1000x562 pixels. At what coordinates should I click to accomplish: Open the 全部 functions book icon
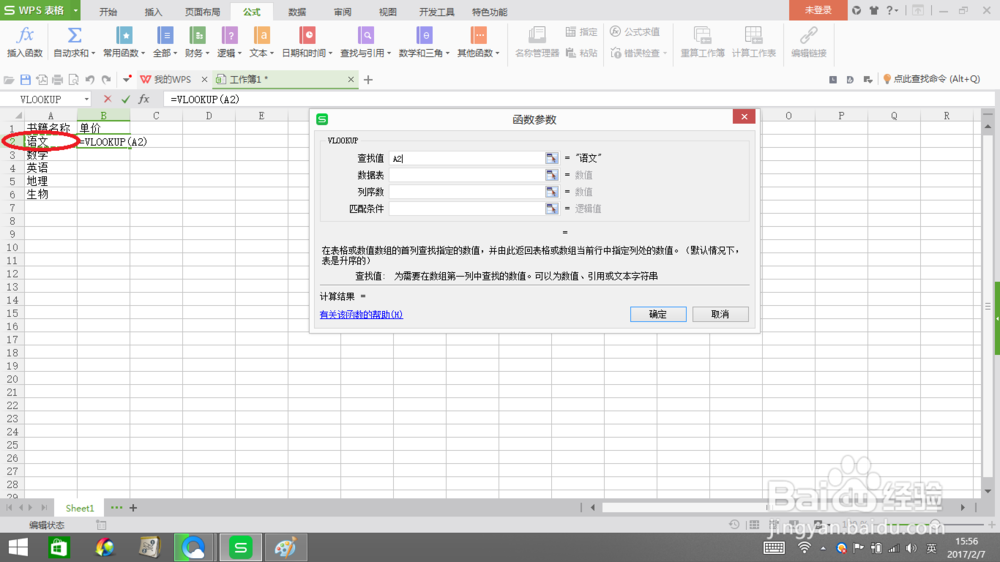pos(165,35)
